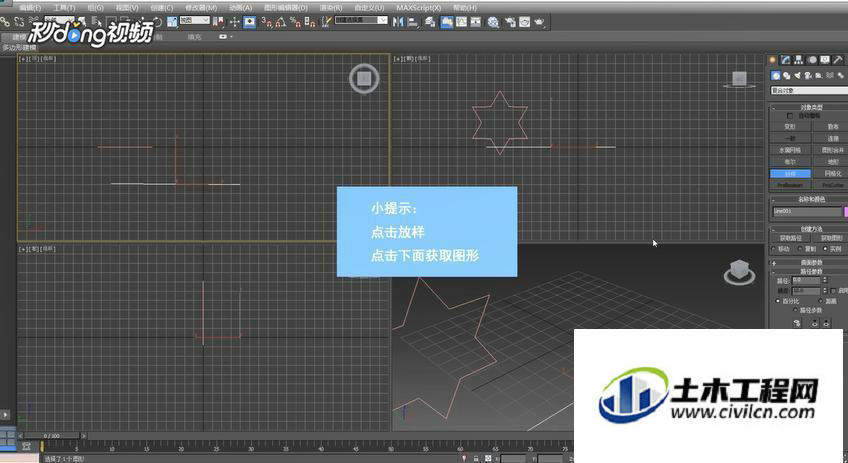Open the Modifiers (M) menu
This screenshot has width=848, height=463.
pyautogui.click(x=201, y=8)
